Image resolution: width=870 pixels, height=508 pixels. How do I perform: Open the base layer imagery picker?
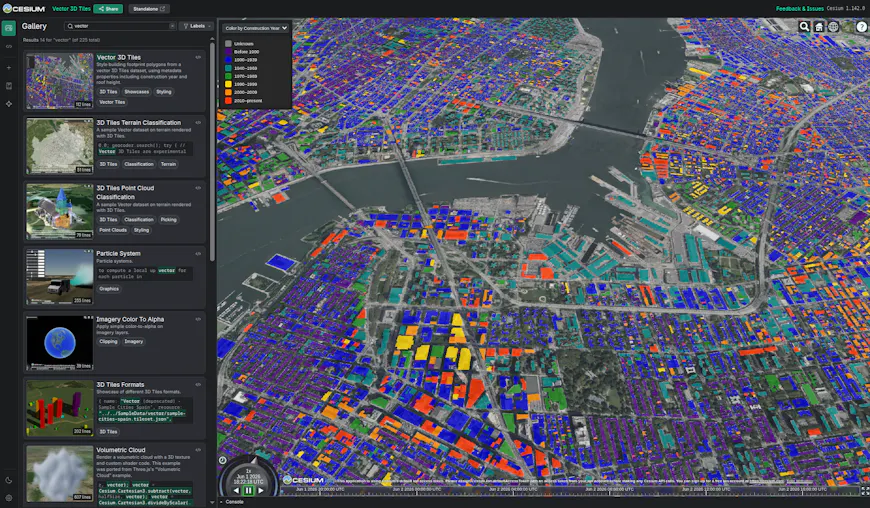tap(847, 27)
